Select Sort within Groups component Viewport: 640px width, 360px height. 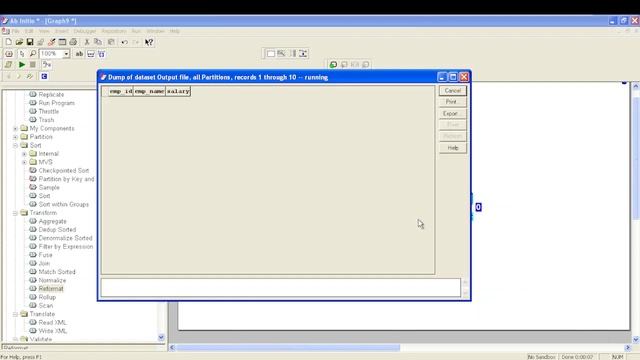coord(64,204)
